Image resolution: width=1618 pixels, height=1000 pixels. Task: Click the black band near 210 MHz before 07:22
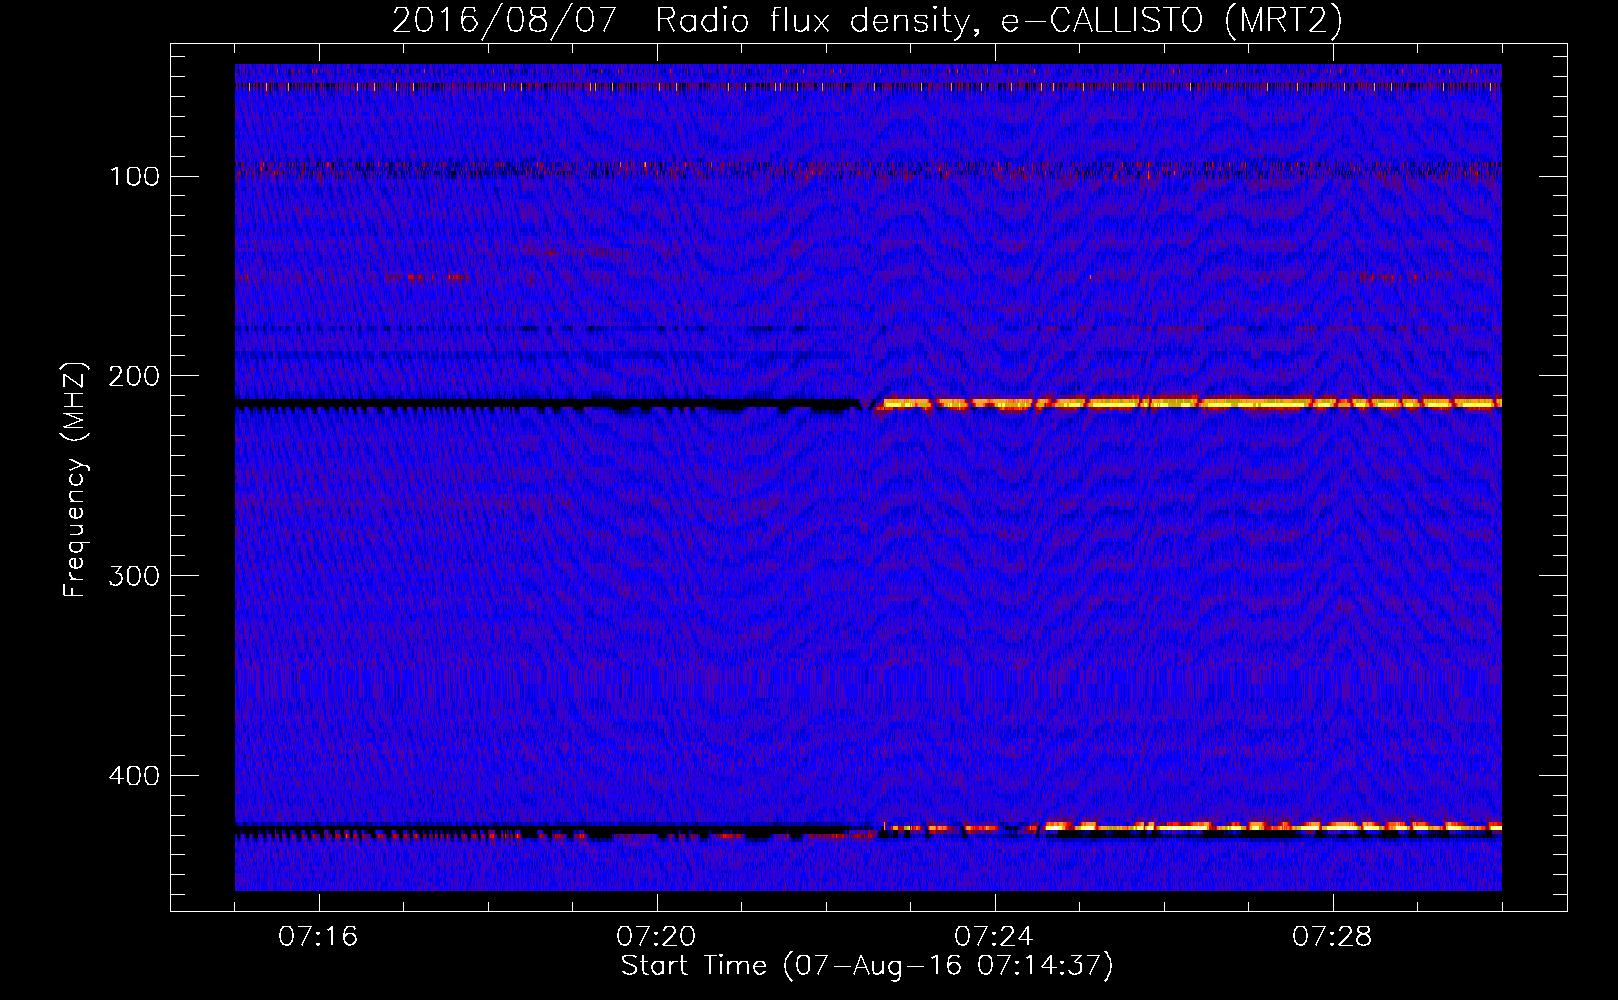548,405
